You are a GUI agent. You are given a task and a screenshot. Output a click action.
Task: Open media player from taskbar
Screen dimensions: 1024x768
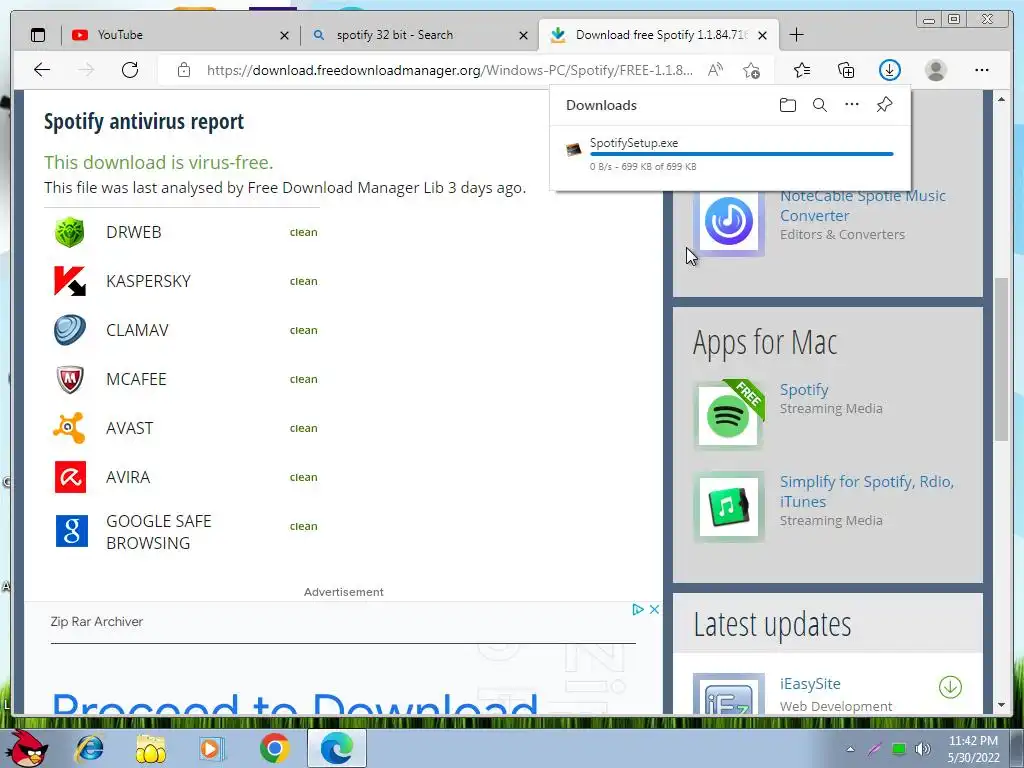point(212,748)
